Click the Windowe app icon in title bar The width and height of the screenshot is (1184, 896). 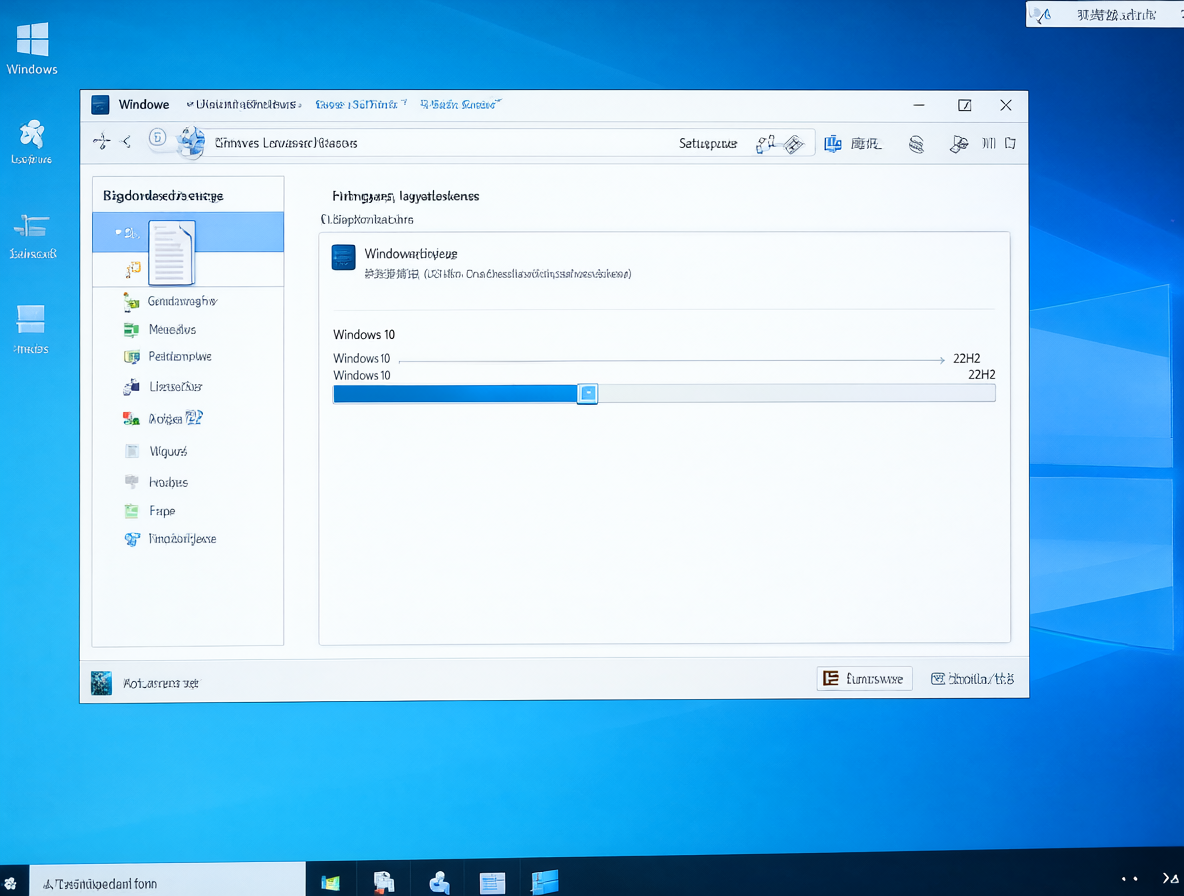tap(100, 104)
